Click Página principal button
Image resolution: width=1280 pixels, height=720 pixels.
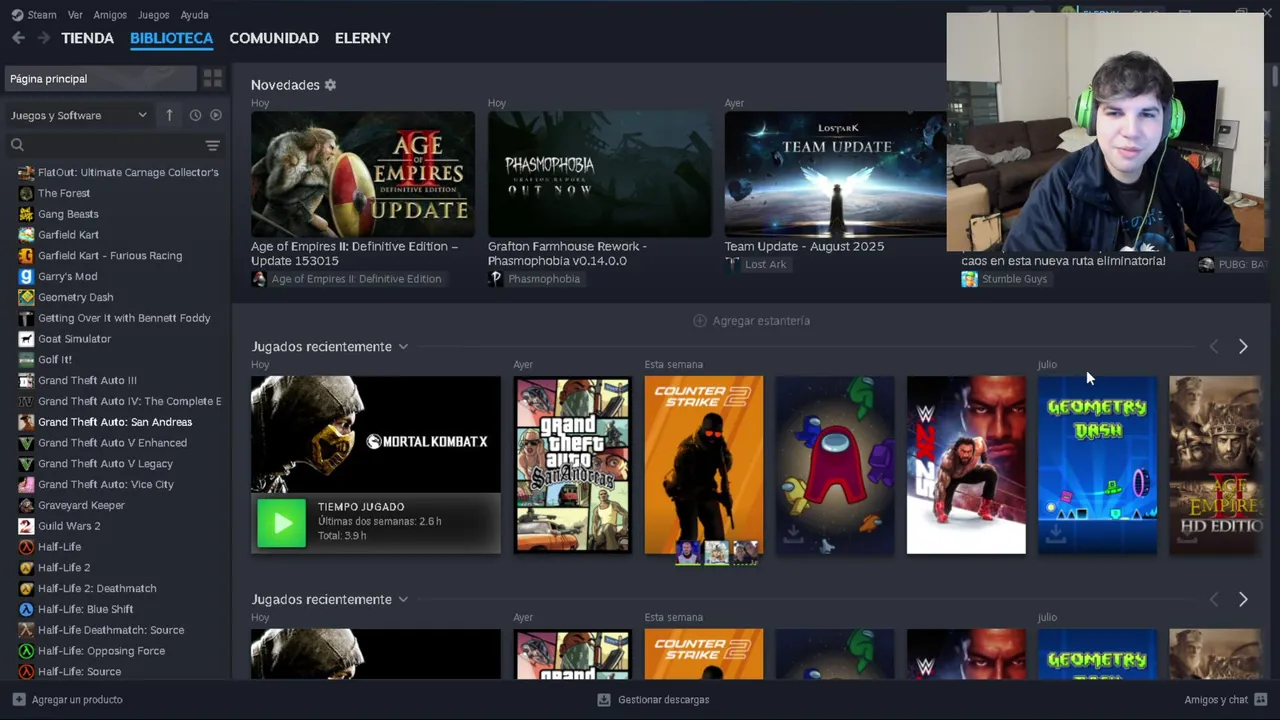pyautogui.click(x=101, y=78)
